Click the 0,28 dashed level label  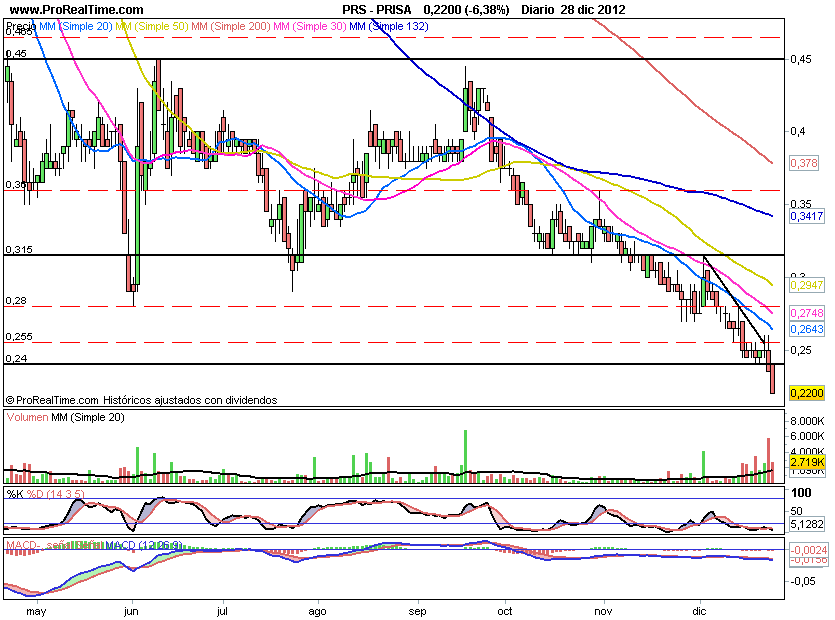pos(16,300)
